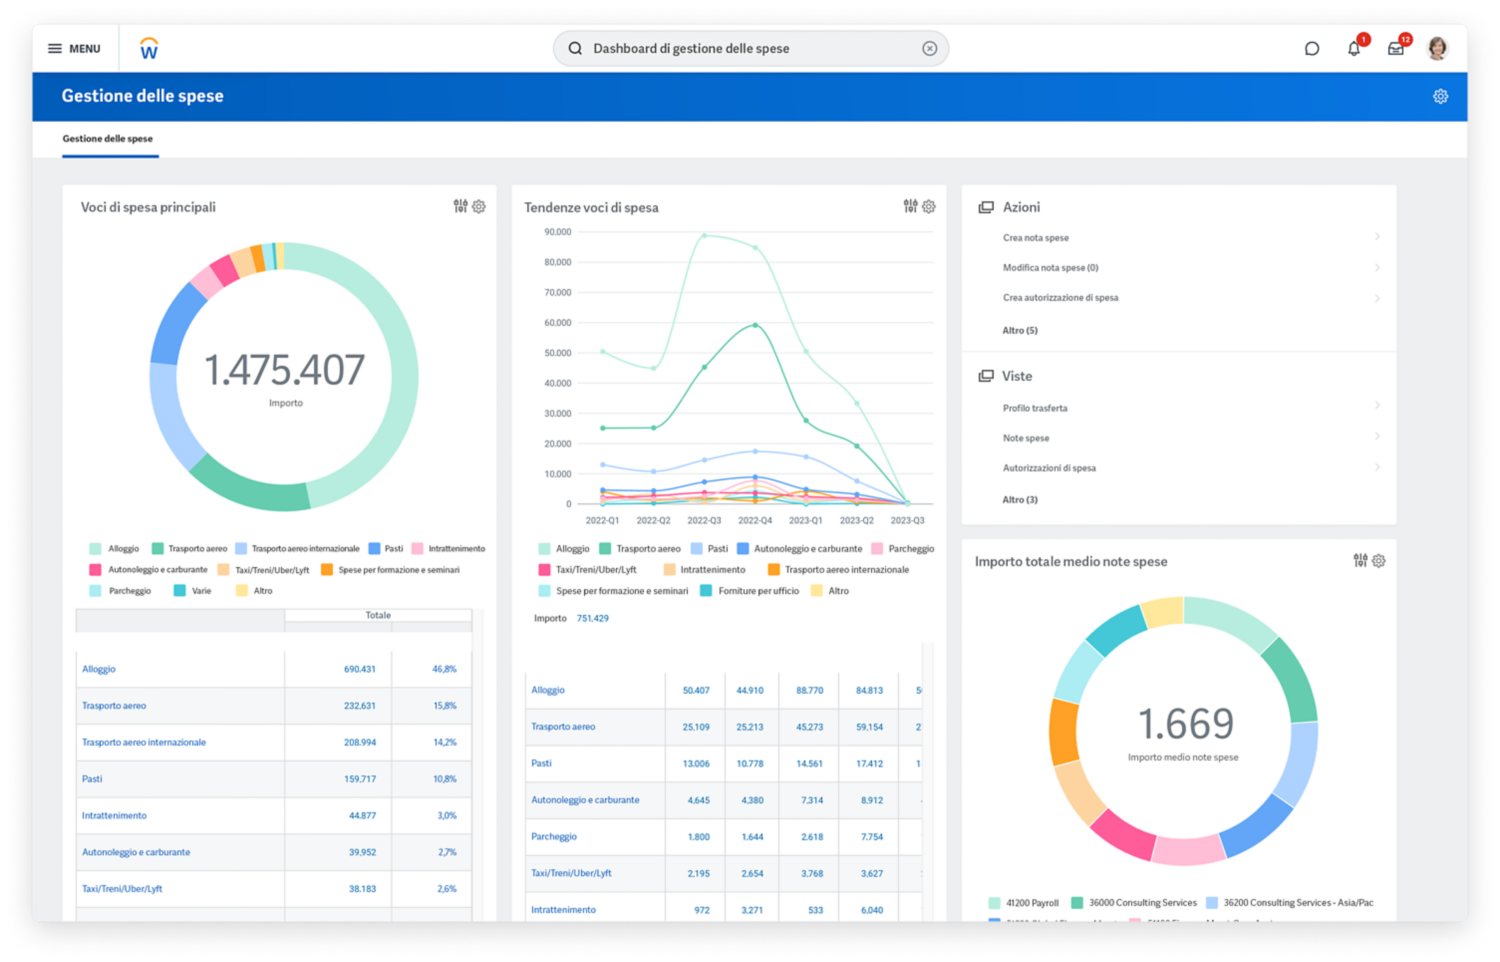Click the chevron next to Crea autorizzazione di spesa
Viewport: 1500px width, 962px height.
(x=1377, y=298)
